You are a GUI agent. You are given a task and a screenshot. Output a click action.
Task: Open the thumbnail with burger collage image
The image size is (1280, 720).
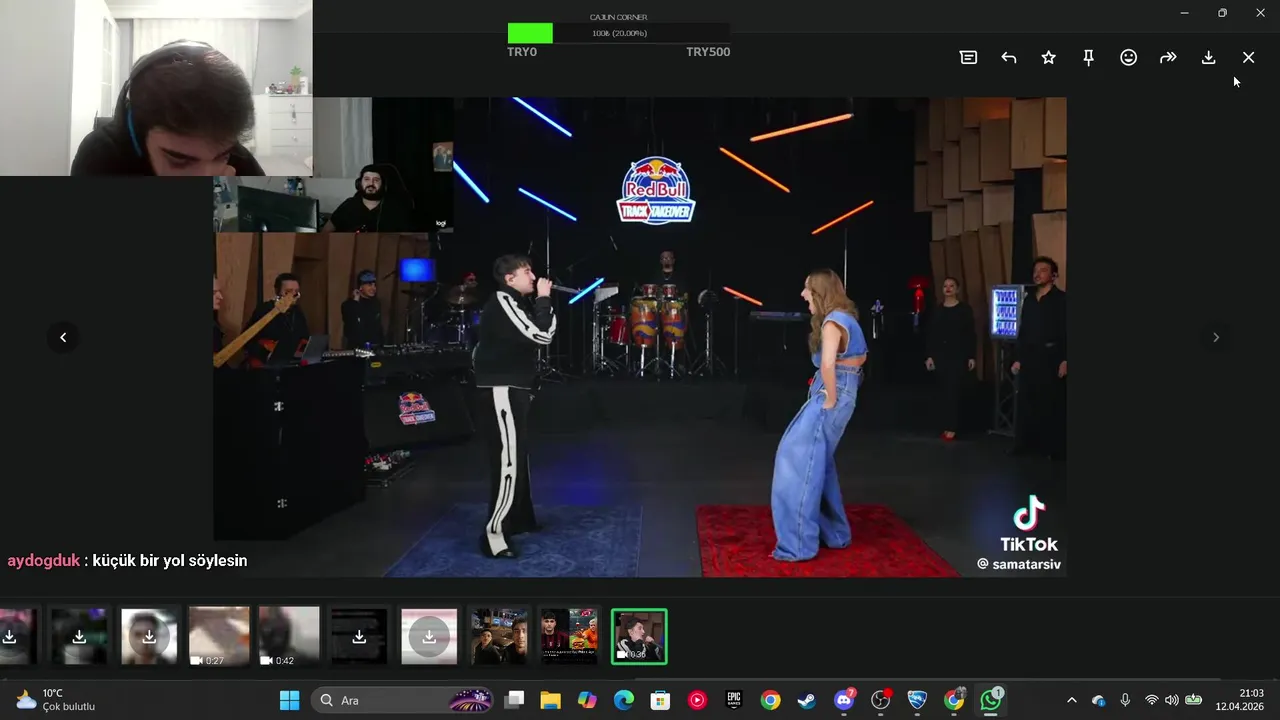pyautogui.click(x=569, y=636)
